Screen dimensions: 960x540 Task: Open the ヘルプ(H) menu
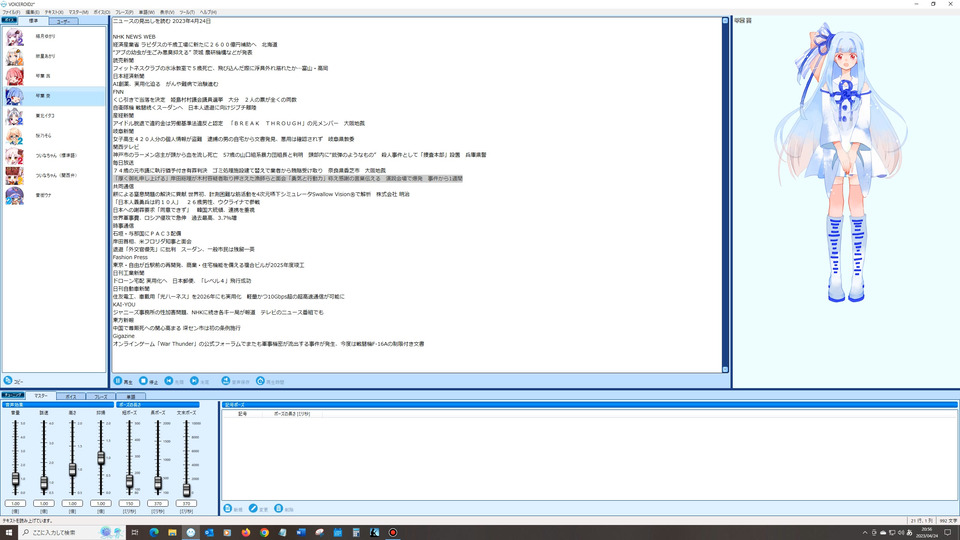(208, 12)
